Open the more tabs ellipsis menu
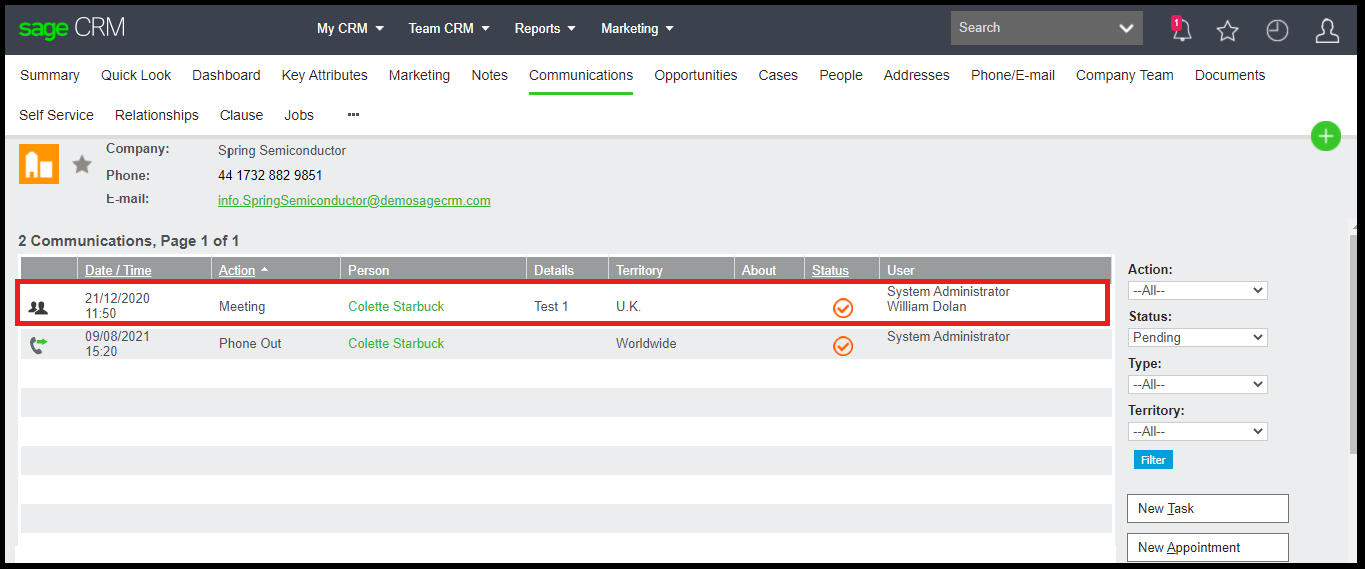The image size is (1365, 569). coord(353,115)
